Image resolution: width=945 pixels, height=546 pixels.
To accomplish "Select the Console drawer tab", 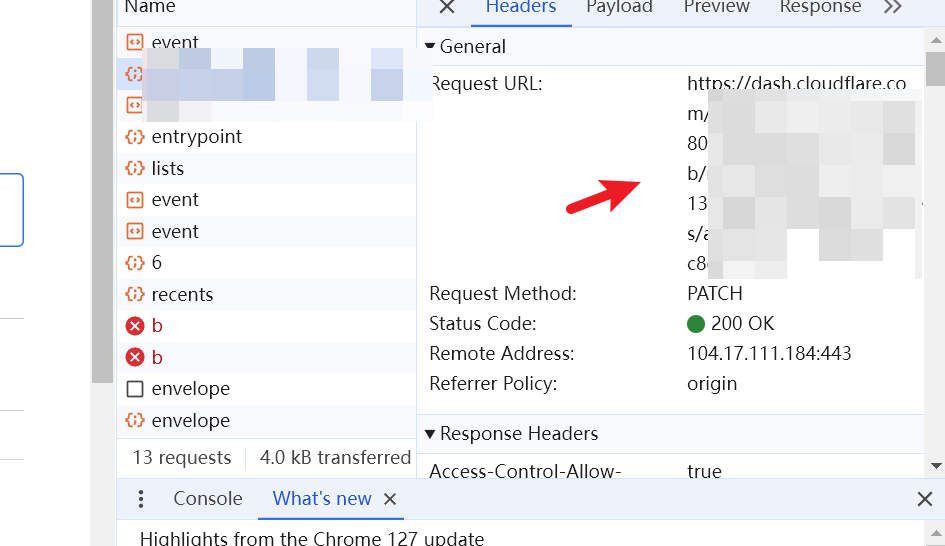I will 208,499.
